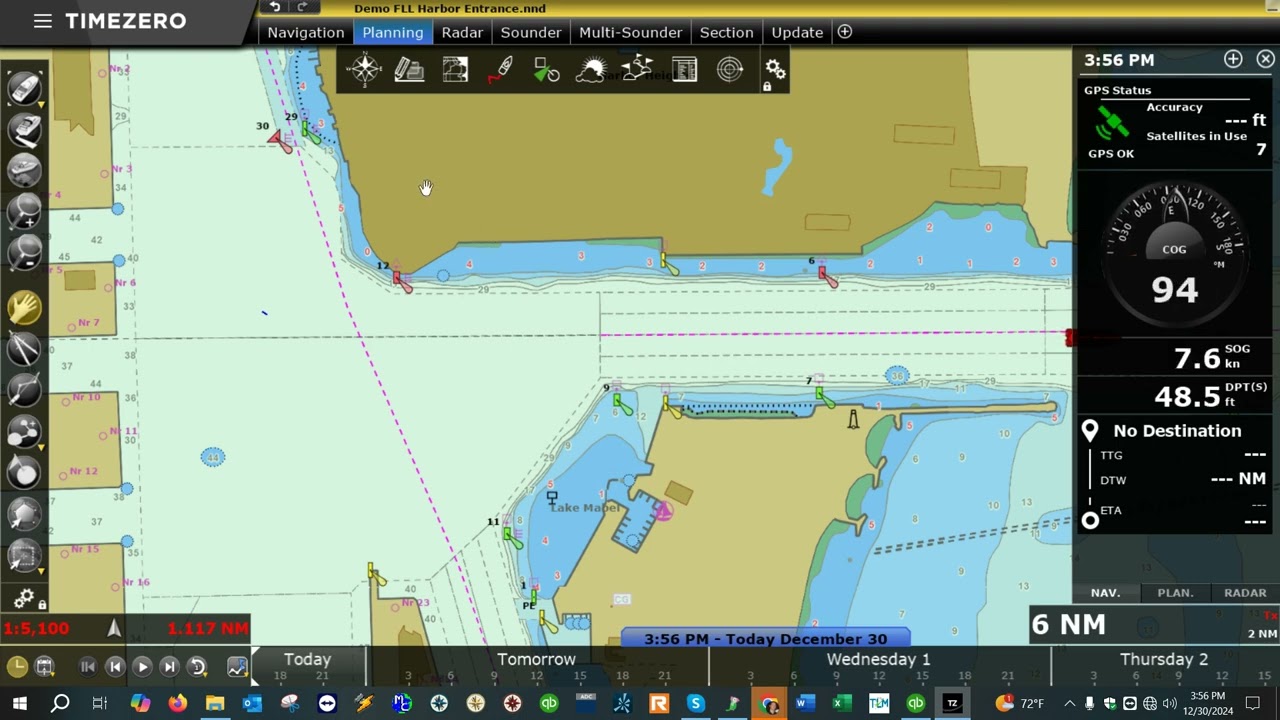Switch to the Planning workspace
This screenshot has width=1280, height=720.
pos(393,32)
